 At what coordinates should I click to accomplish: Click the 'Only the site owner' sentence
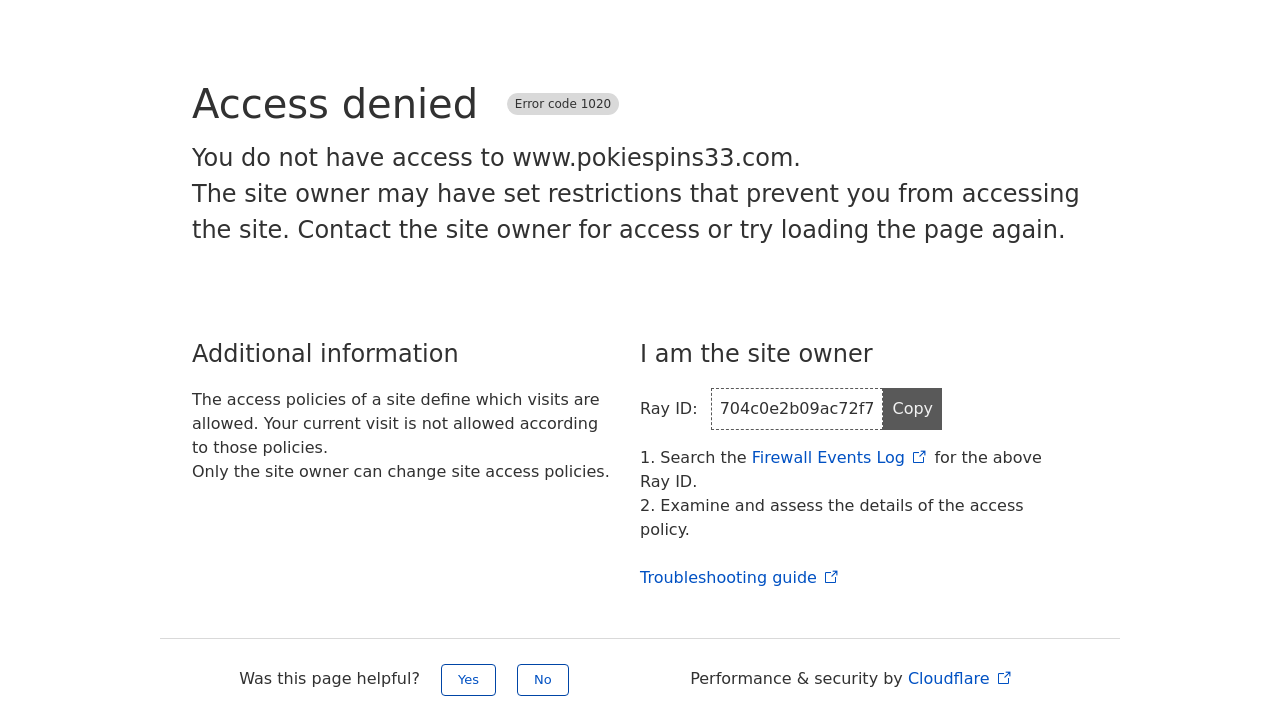401,472
